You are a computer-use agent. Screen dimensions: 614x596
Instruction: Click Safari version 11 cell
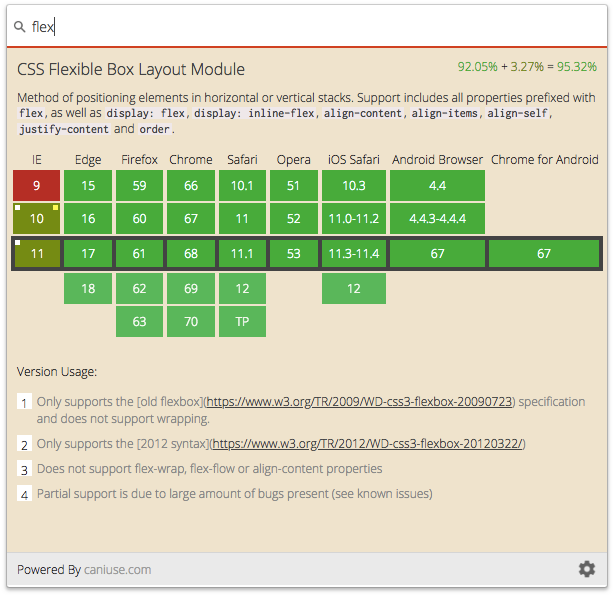[x=242, y=218]
